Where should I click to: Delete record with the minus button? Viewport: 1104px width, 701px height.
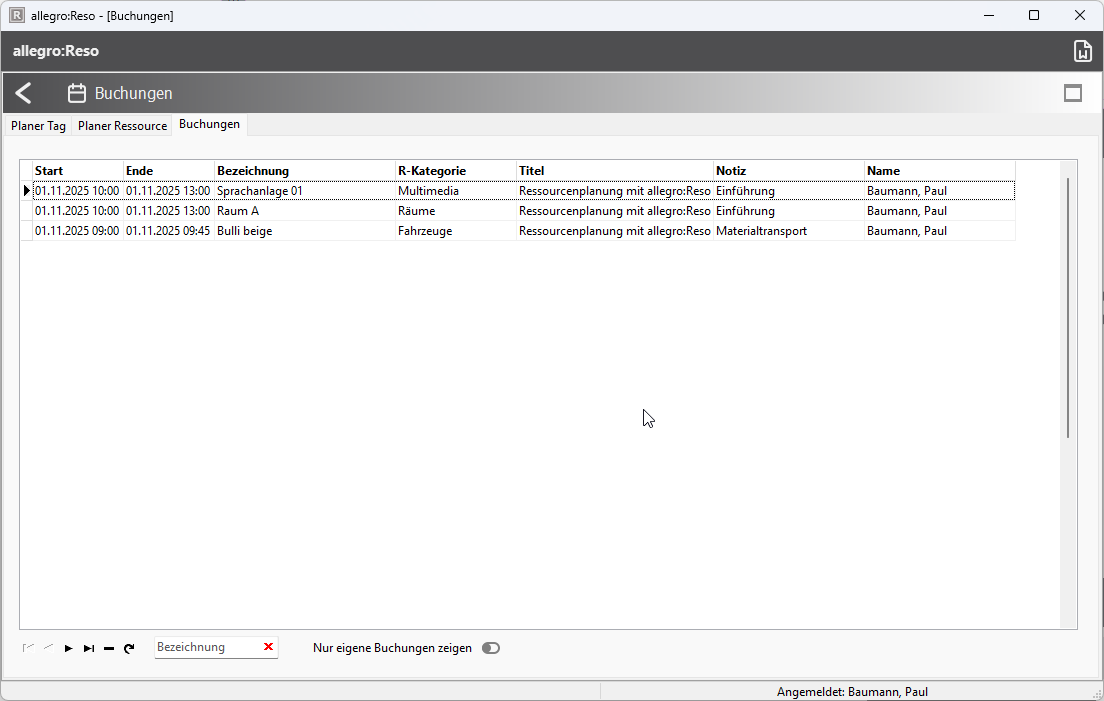point(109,648)
